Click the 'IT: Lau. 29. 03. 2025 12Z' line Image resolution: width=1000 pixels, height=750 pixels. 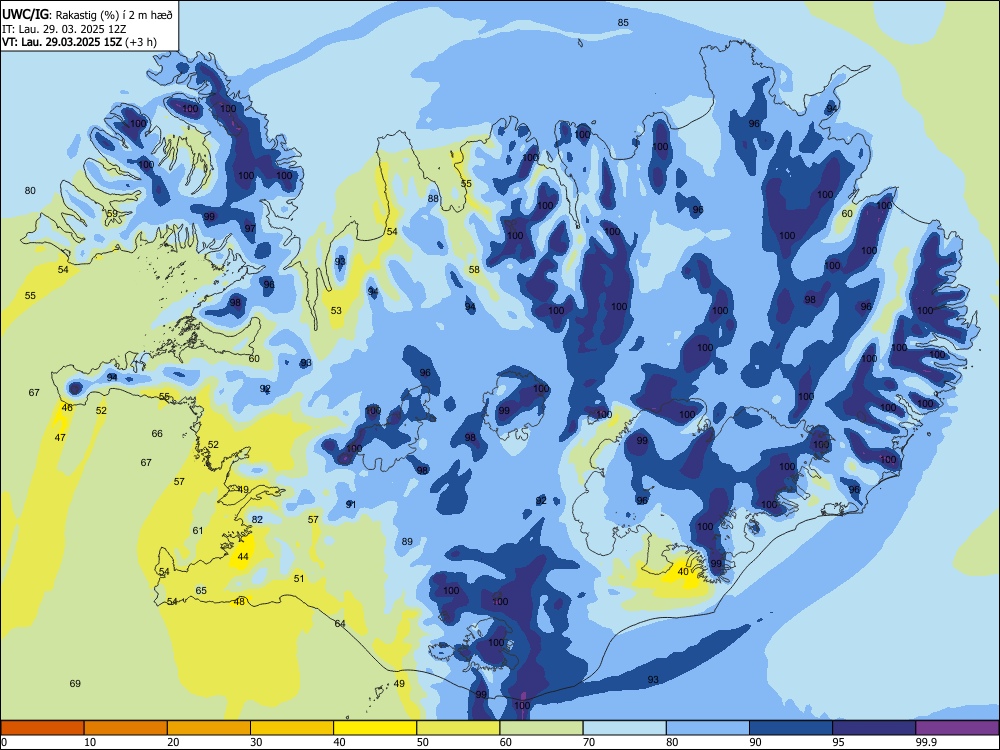click(x=66, y=29)
